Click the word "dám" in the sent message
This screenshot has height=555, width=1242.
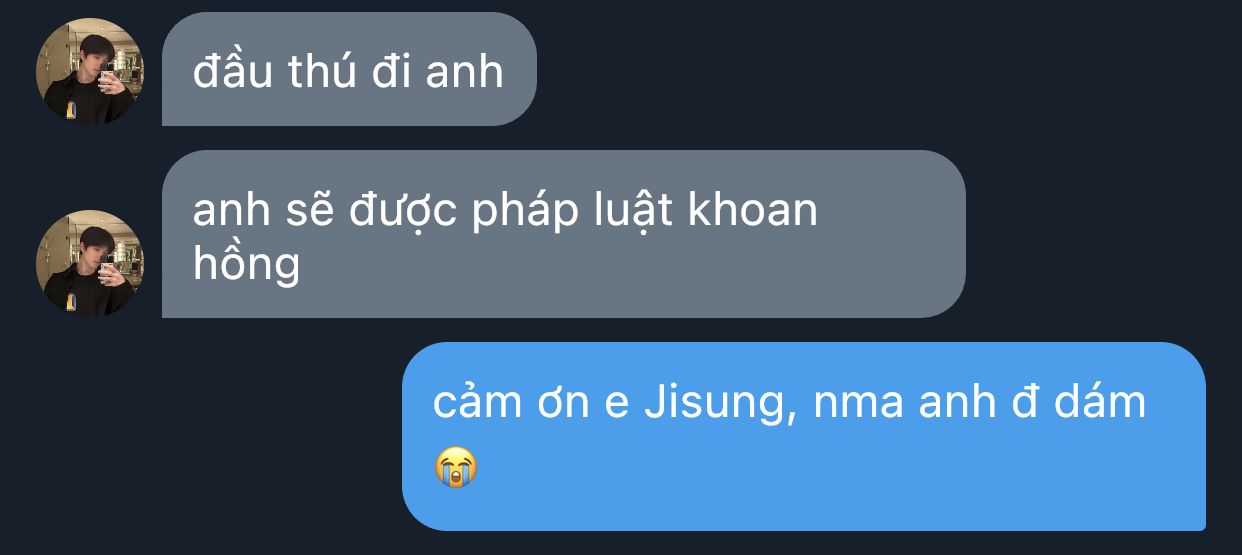[x=1100, y=404]
